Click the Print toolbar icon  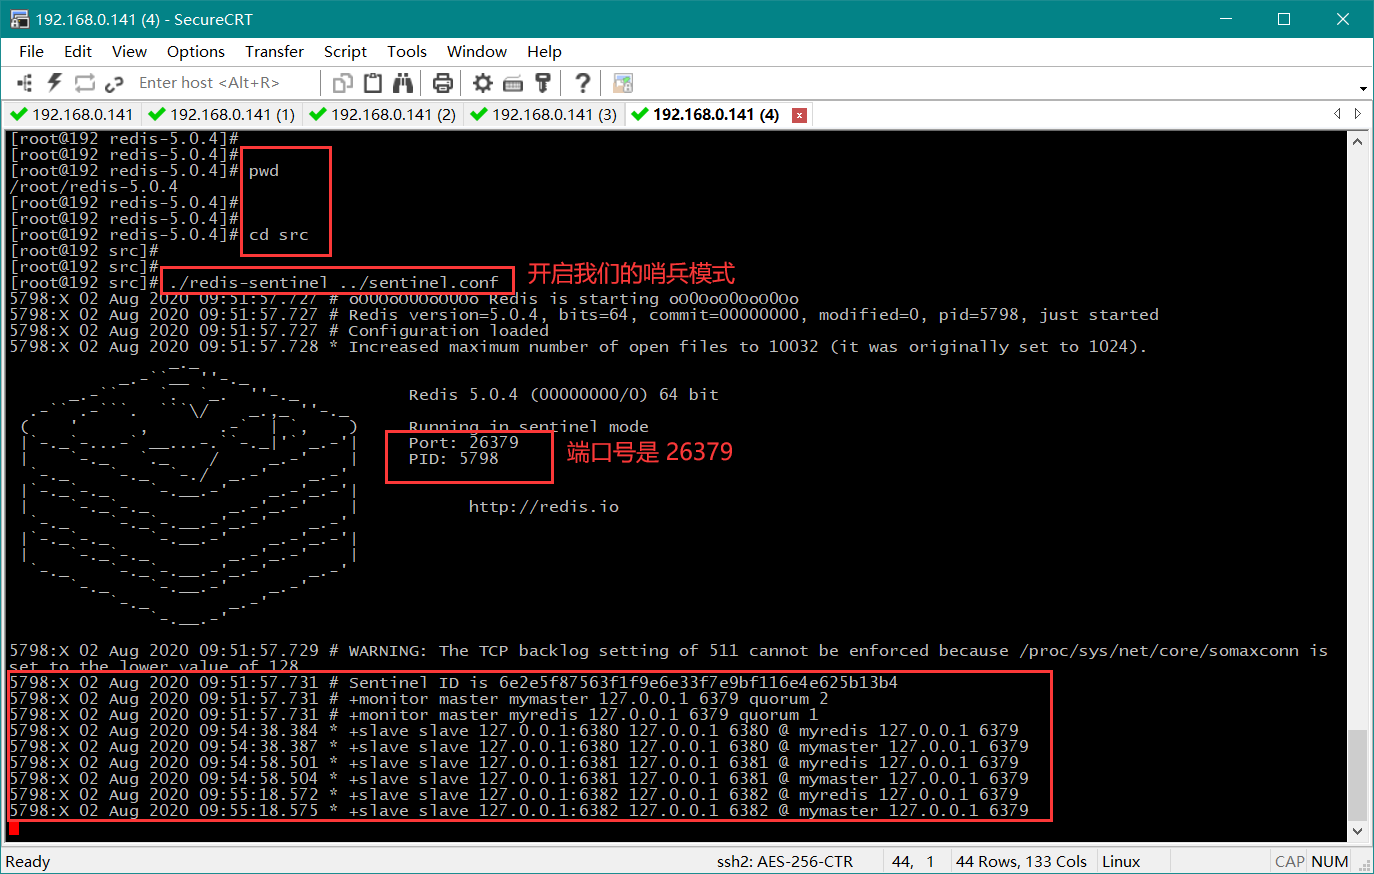[x=442, y=83]
